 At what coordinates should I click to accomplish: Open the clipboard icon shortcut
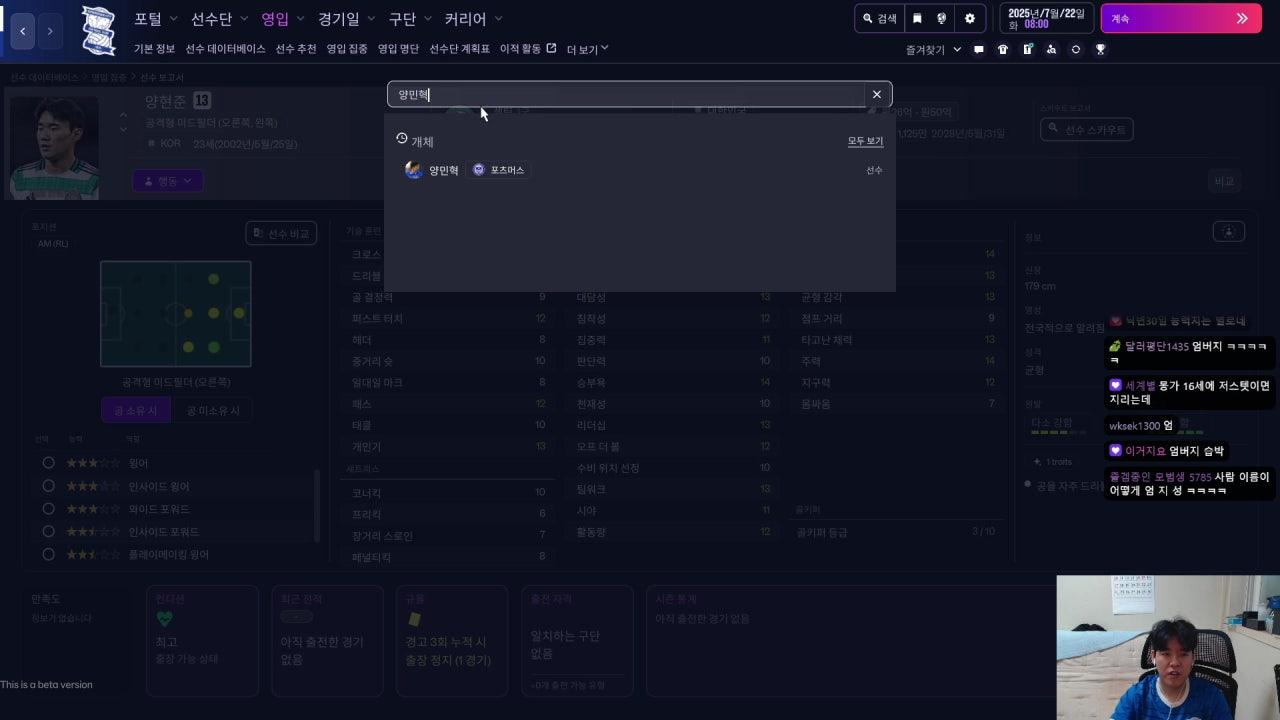click(x=1027, y=49)
